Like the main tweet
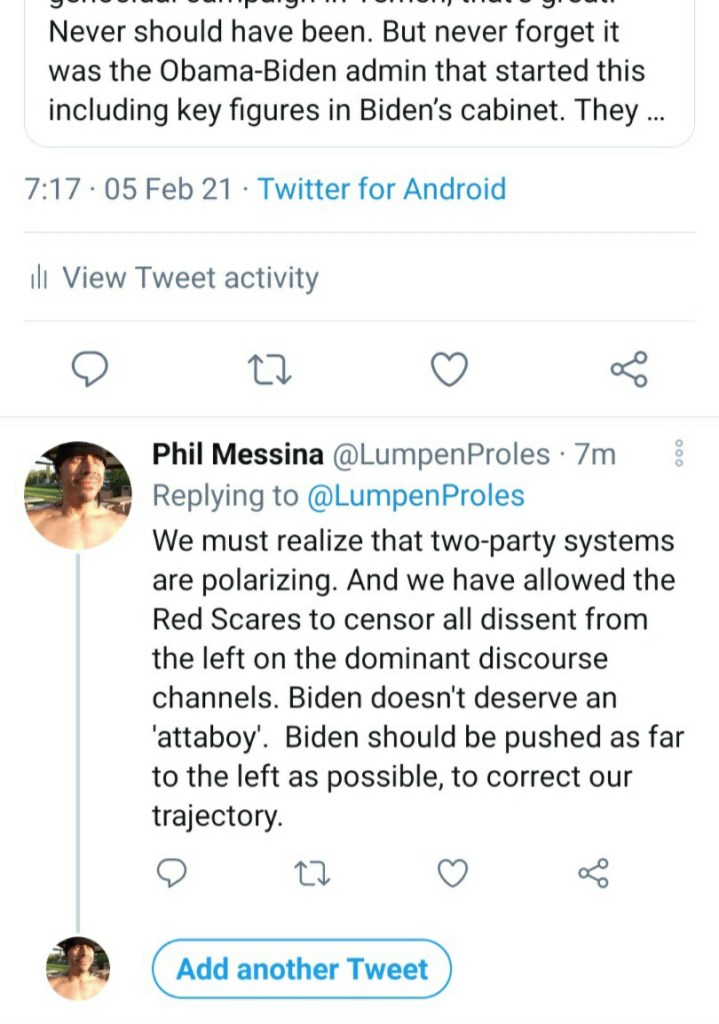Image resolution: width=719 pixels, height=1024 pixels. pos(449,370)
